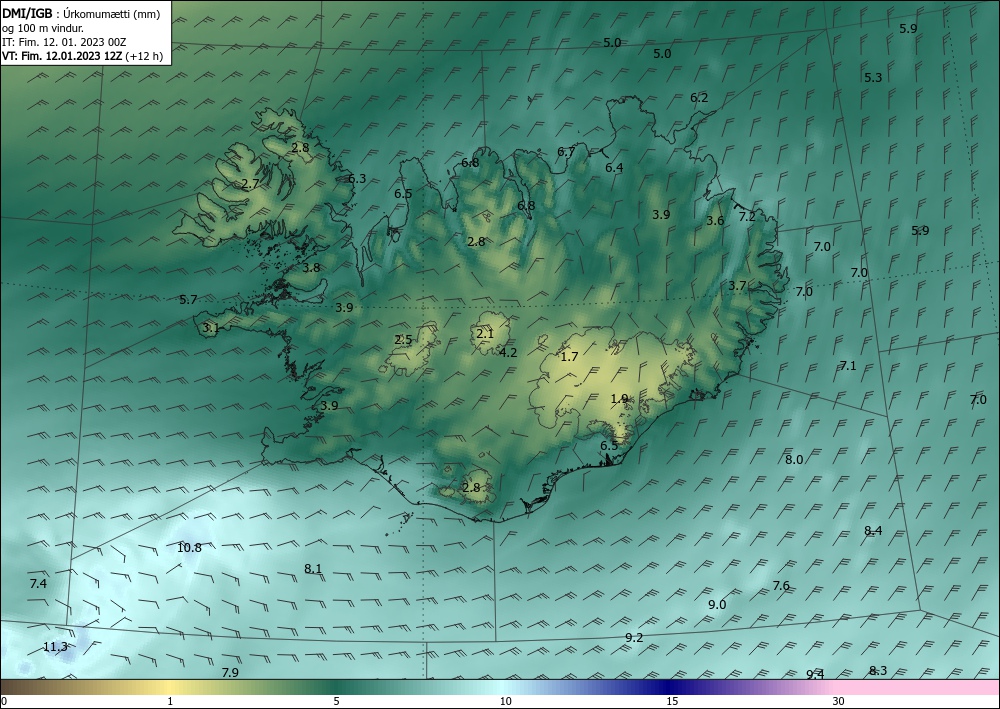Click the 7.1 value east of Iceland
Image resolution: width=1000 pixels, height=709 pixels.
[848, 366]
